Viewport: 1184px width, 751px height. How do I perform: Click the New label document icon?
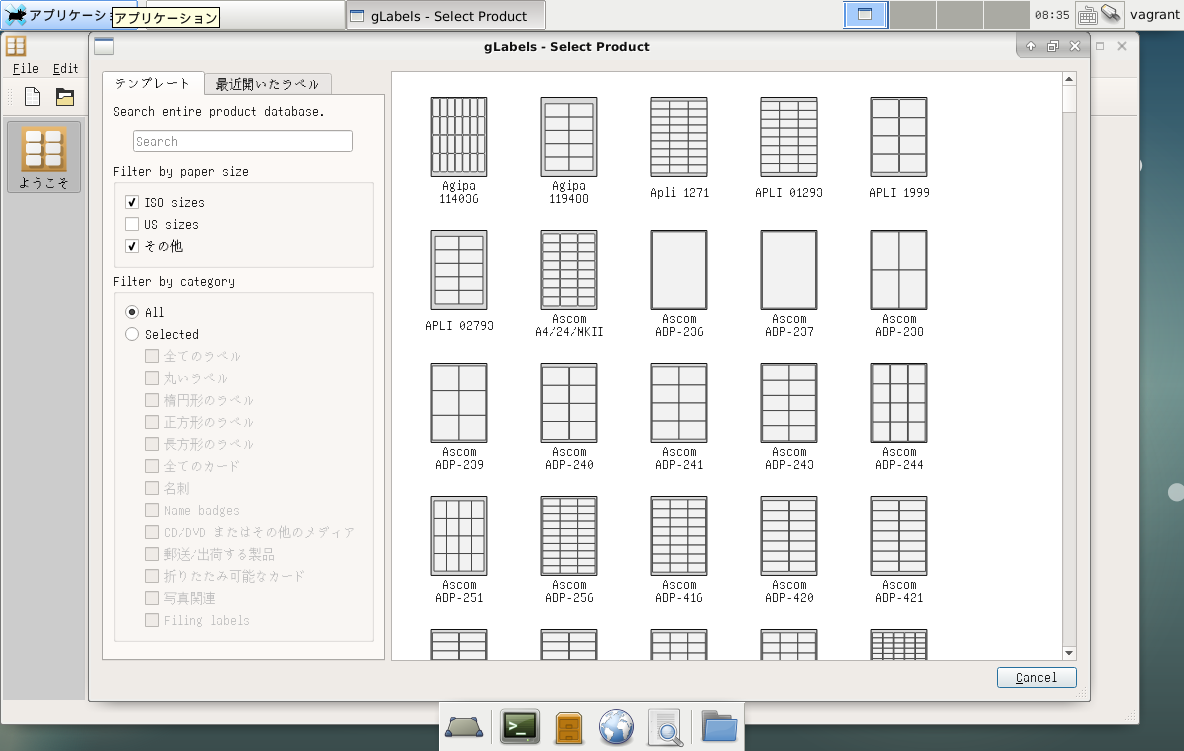(30, 96)
